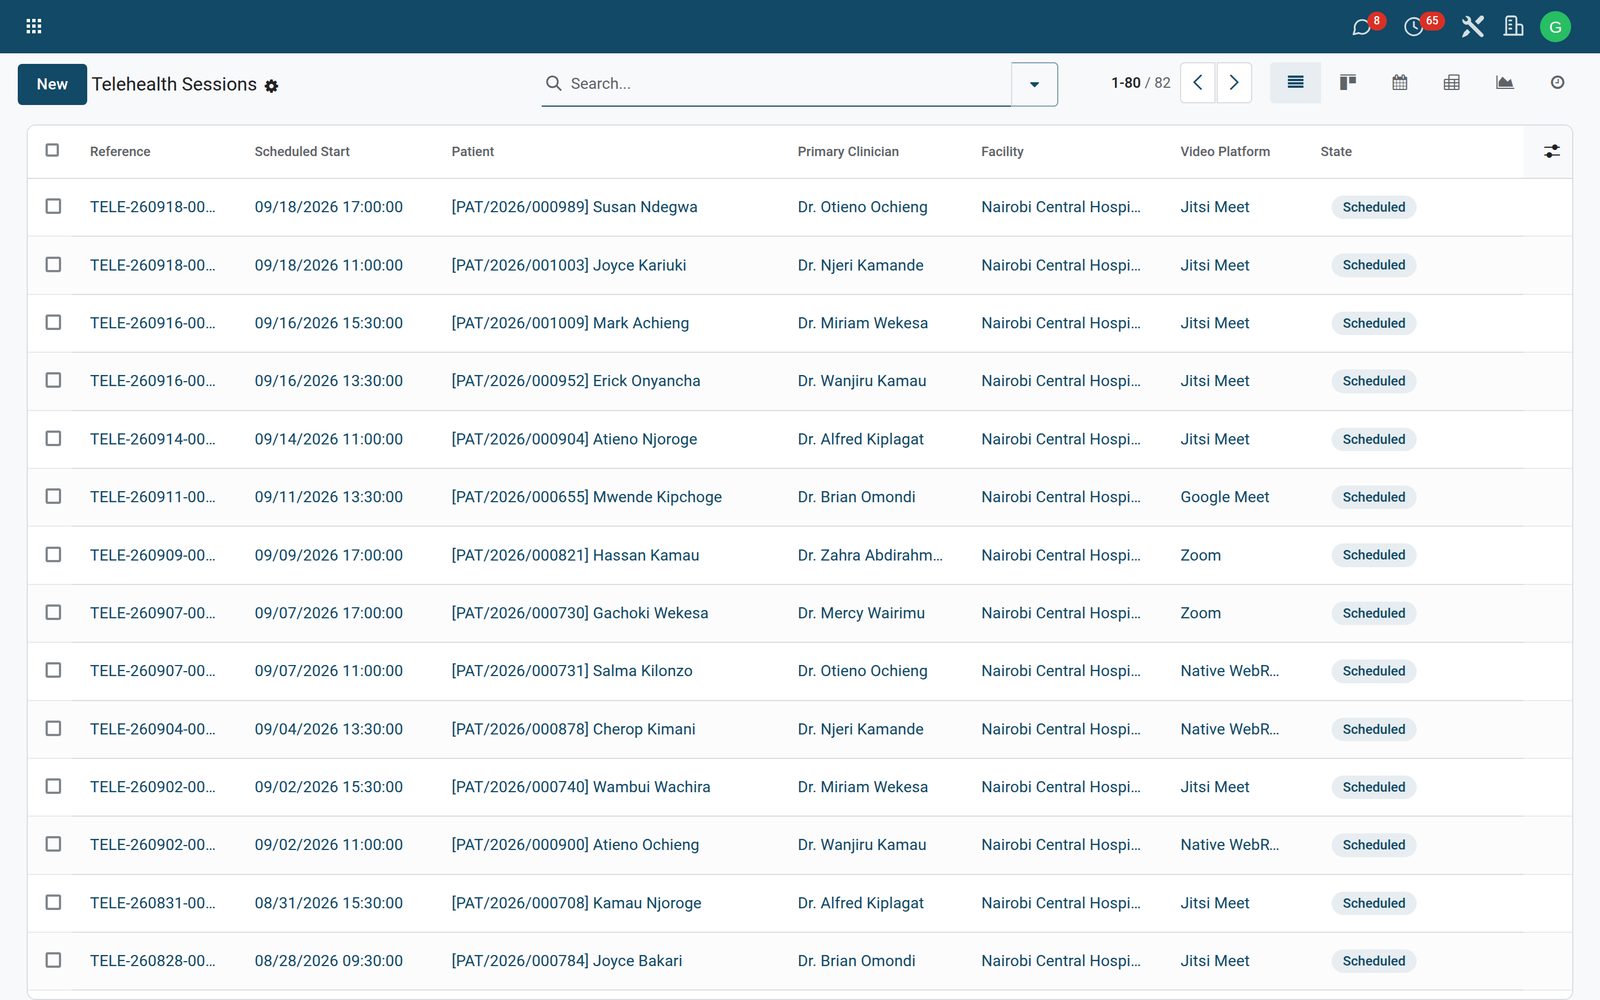
Task: Switch to pivot table view
Action: (x=1452, y=83)
